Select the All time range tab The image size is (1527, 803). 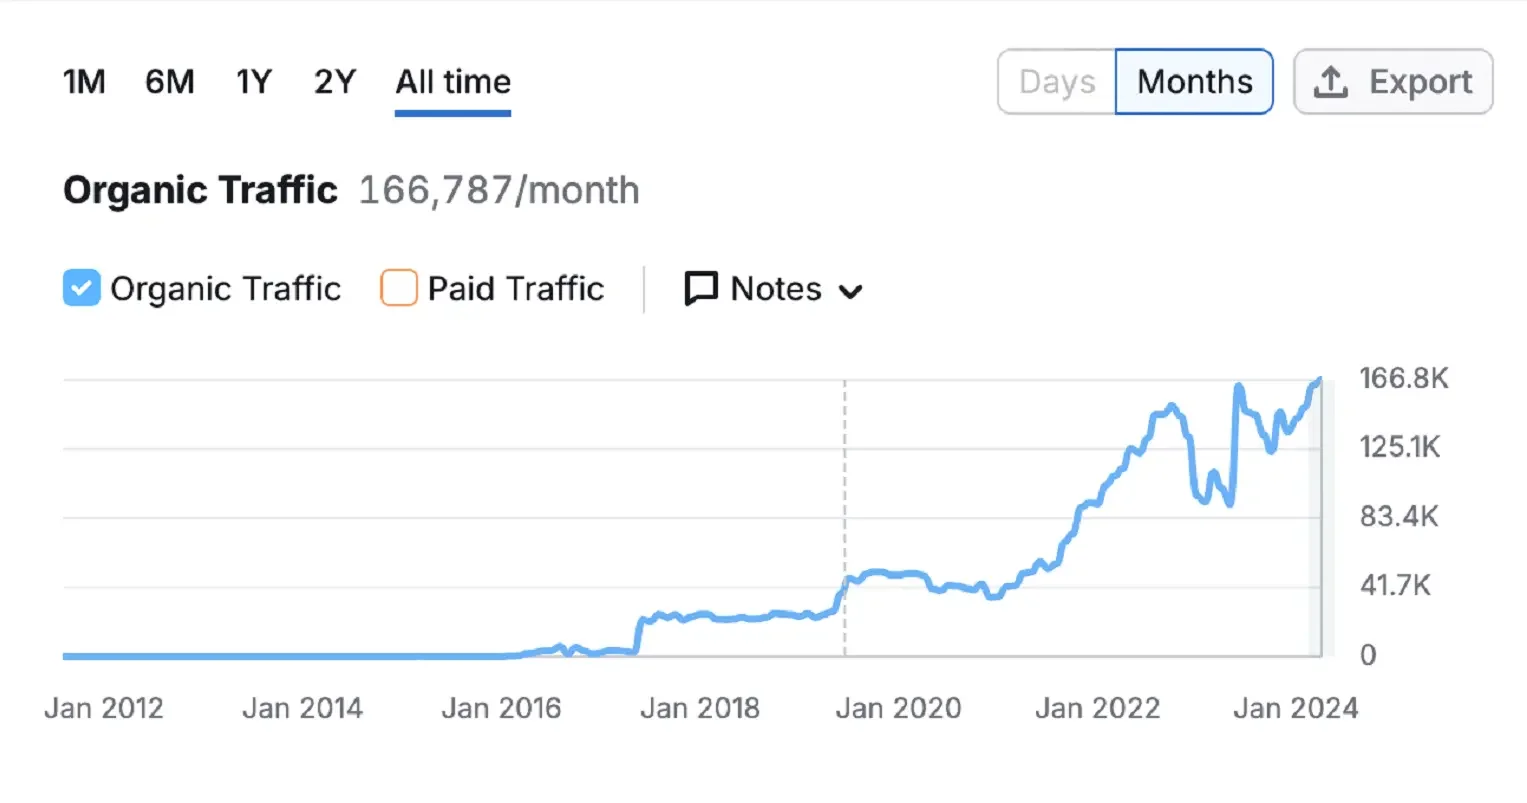coord(453,82)
